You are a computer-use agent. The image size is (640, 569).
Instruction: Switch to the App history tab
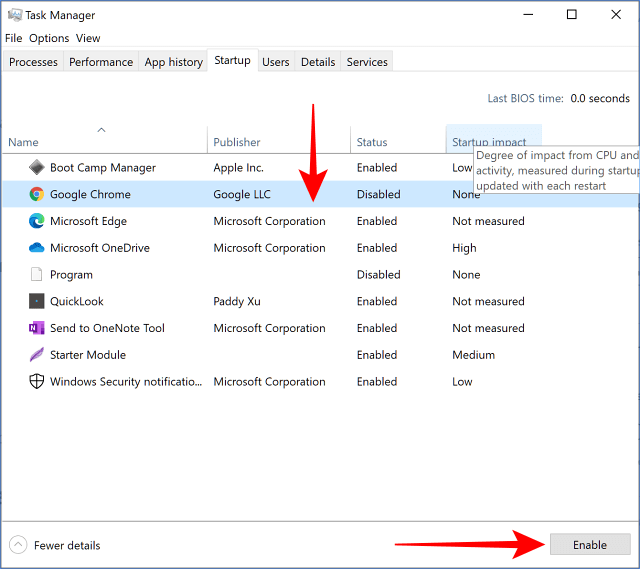[x=173, y=62]
